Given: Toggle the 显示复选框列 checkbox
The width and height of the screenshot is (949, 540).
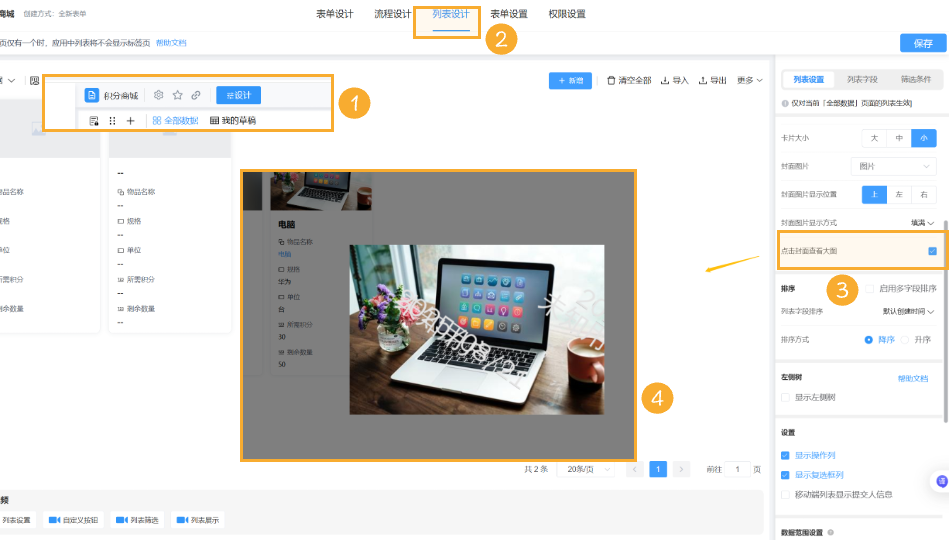Looking at the screenshot, I should (x=786, y=475).
